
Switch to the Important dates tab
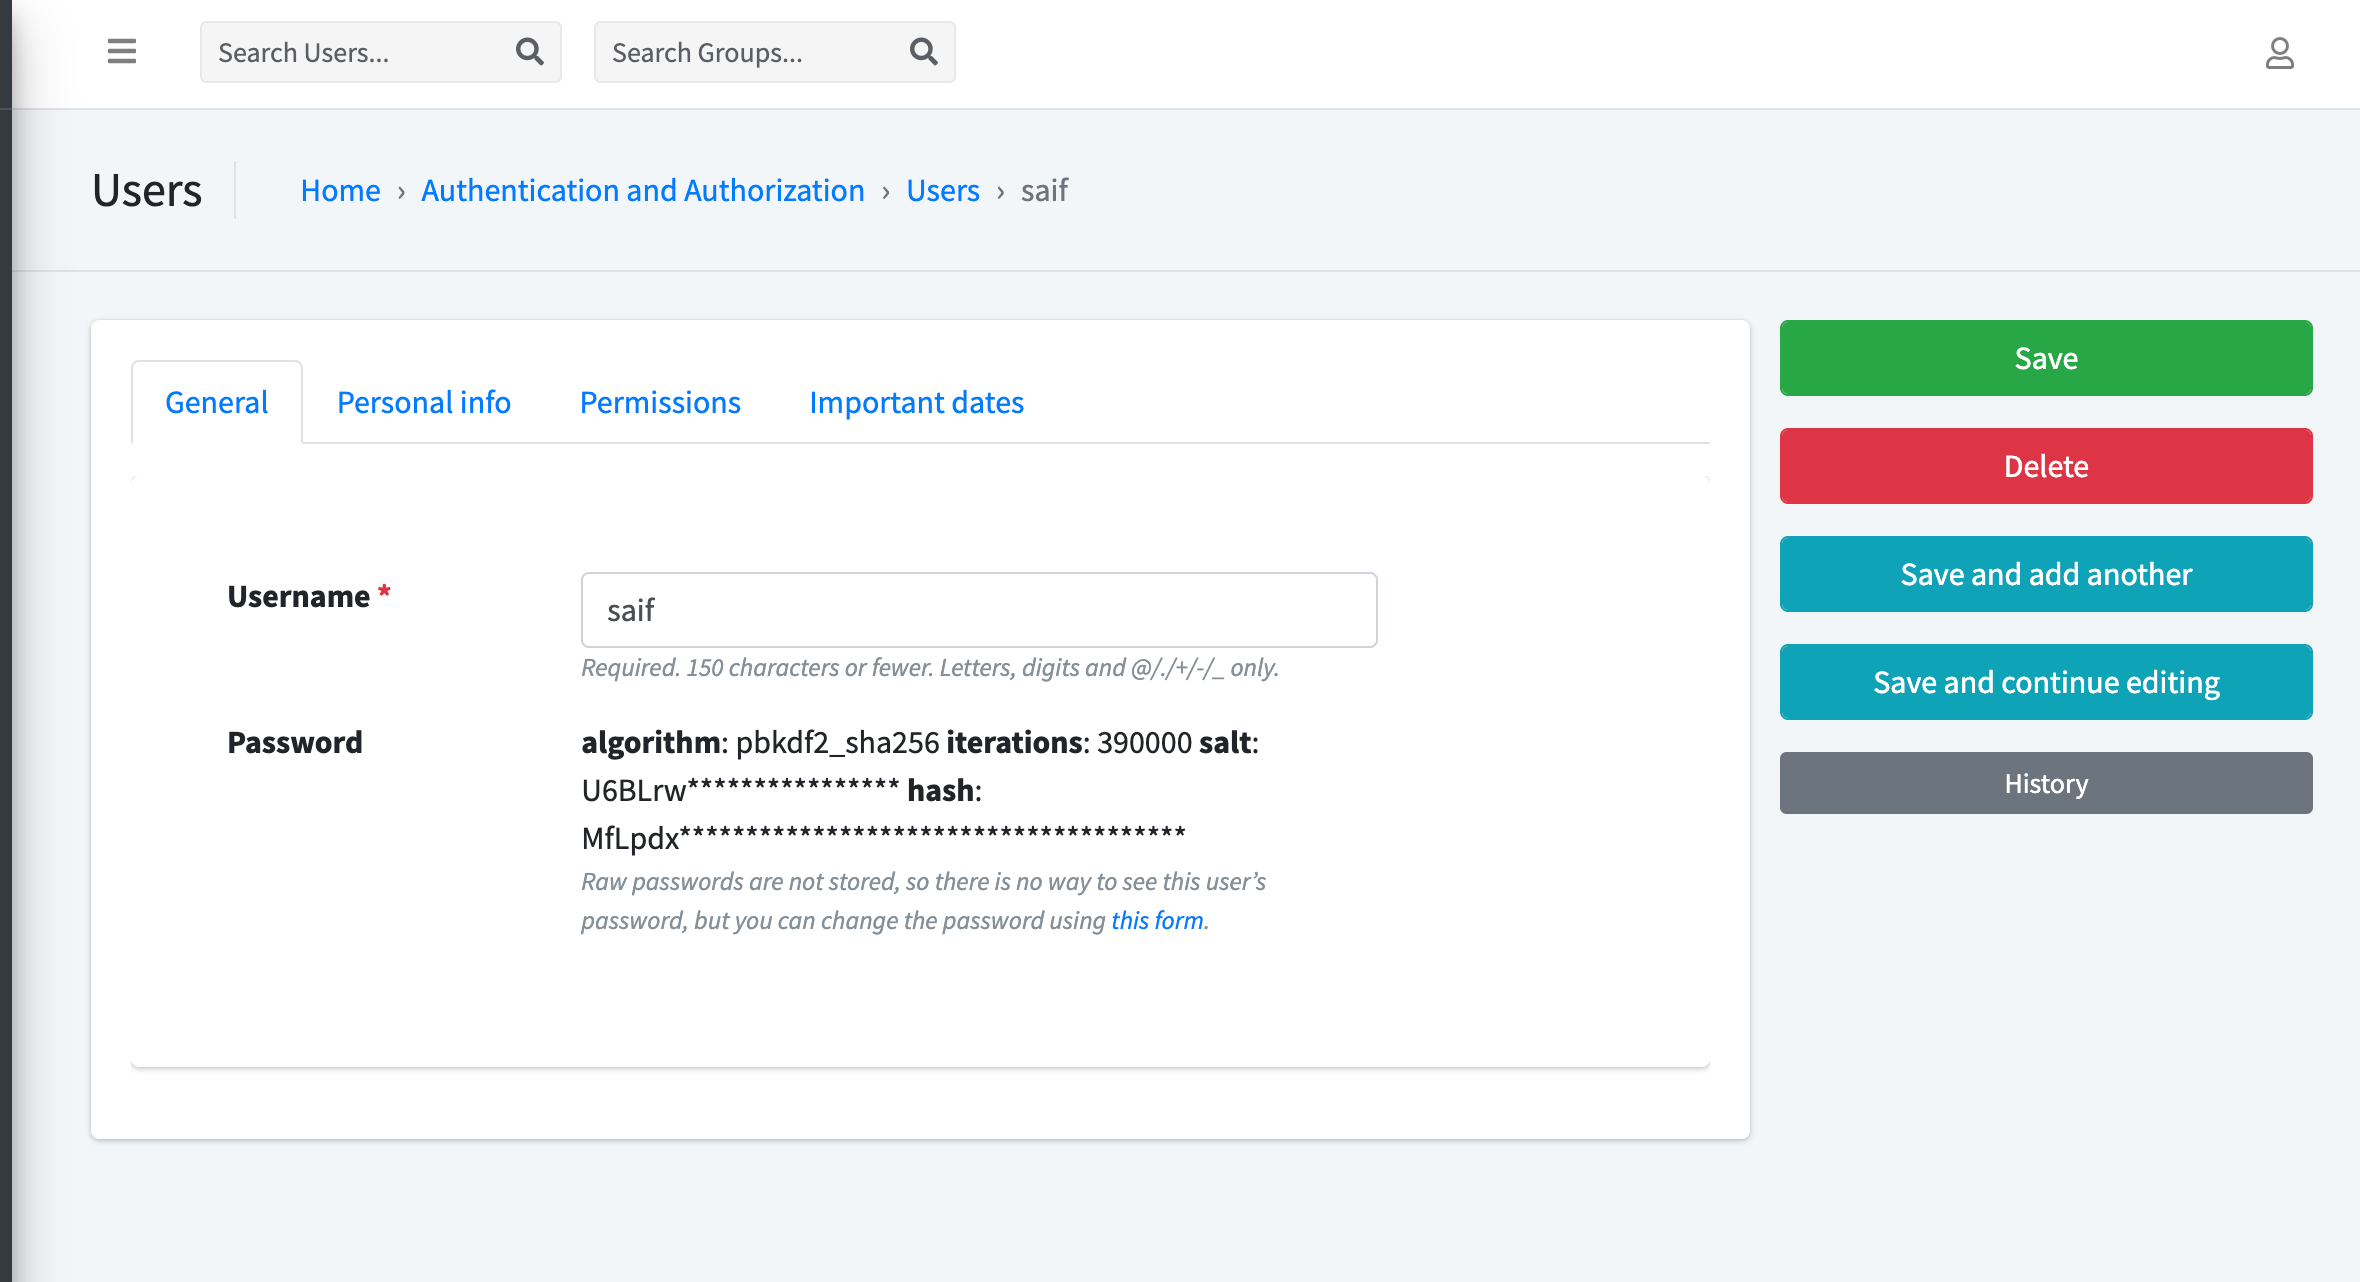coord(916,402)
